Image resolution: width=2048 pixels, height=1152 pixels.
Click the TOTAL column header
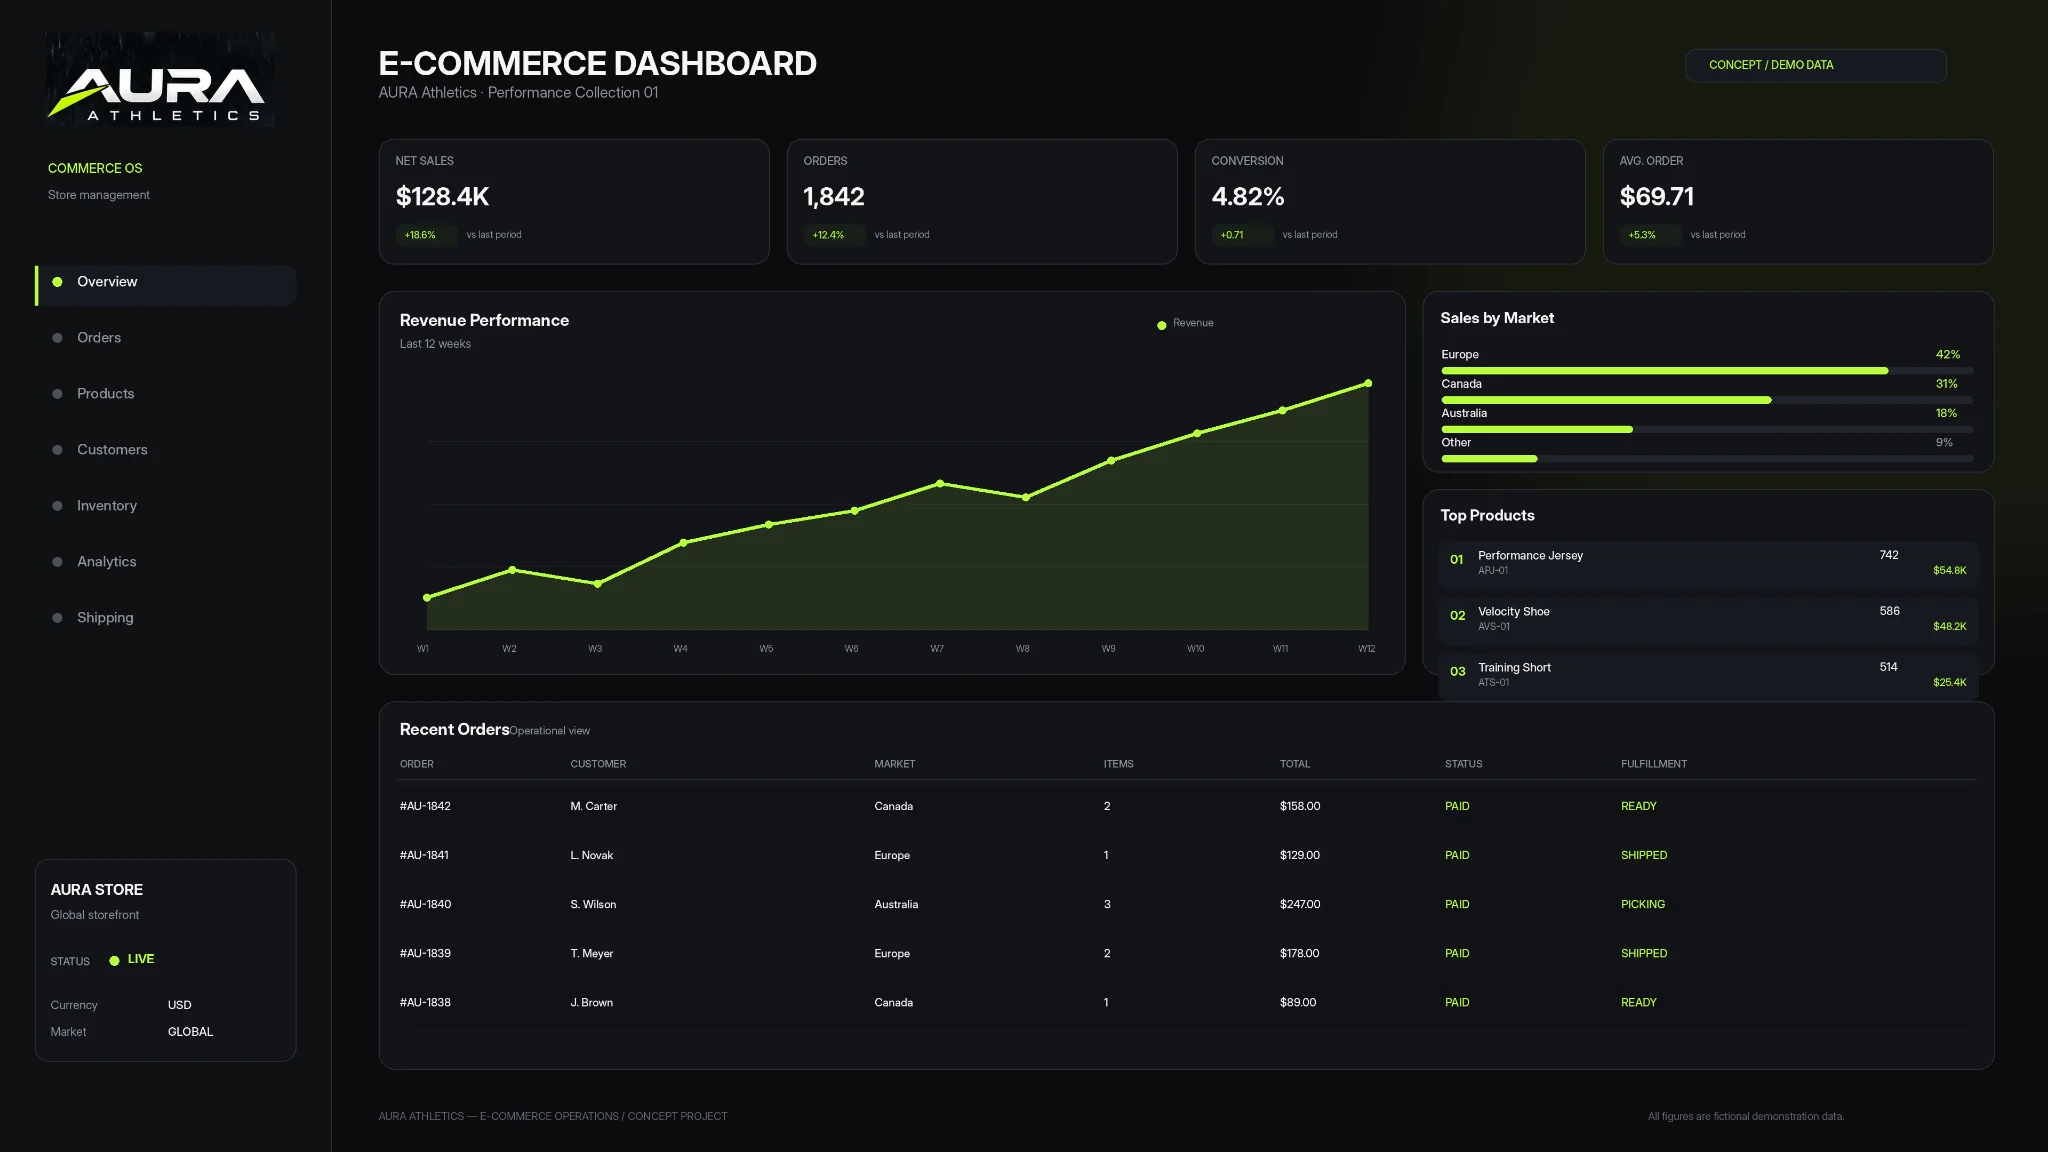[1294, 764]
